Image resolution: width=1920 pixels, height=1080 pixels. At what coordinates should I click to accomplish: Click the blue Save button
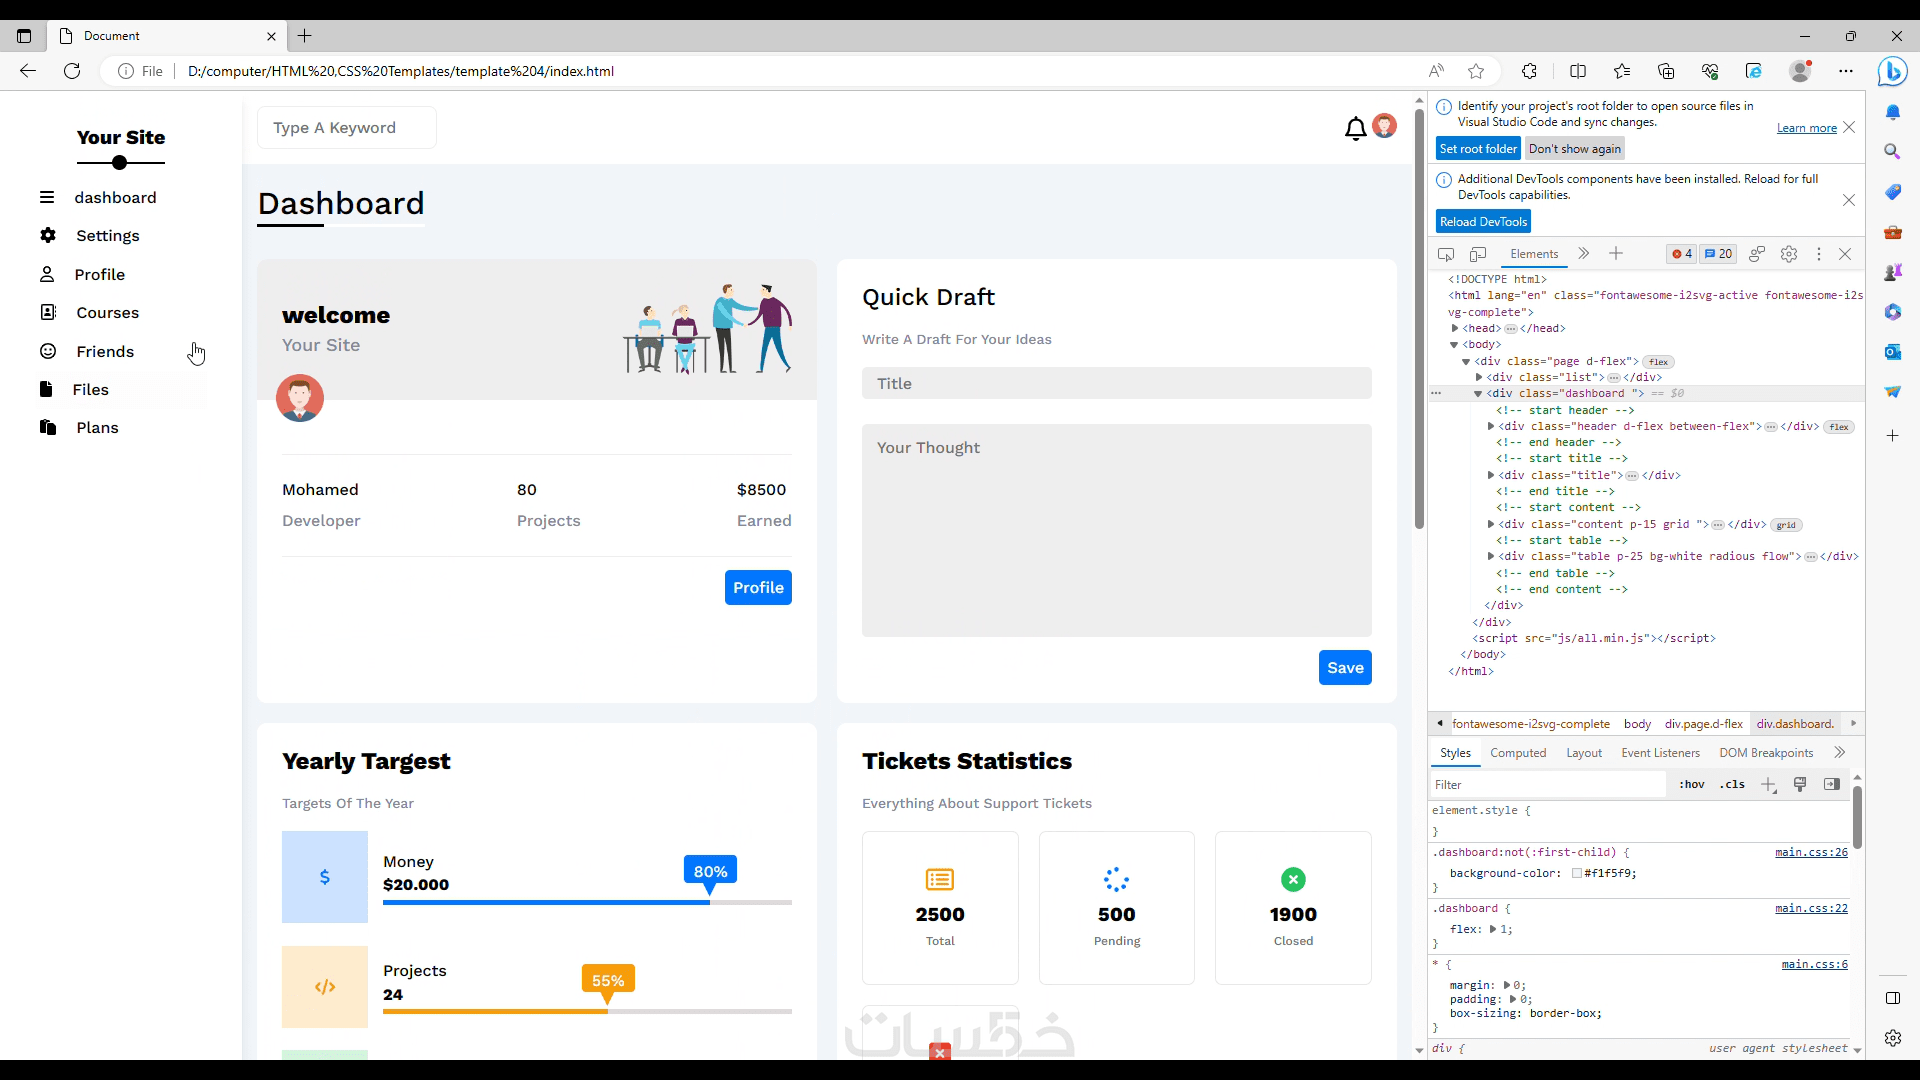(x=1344, y=668)
